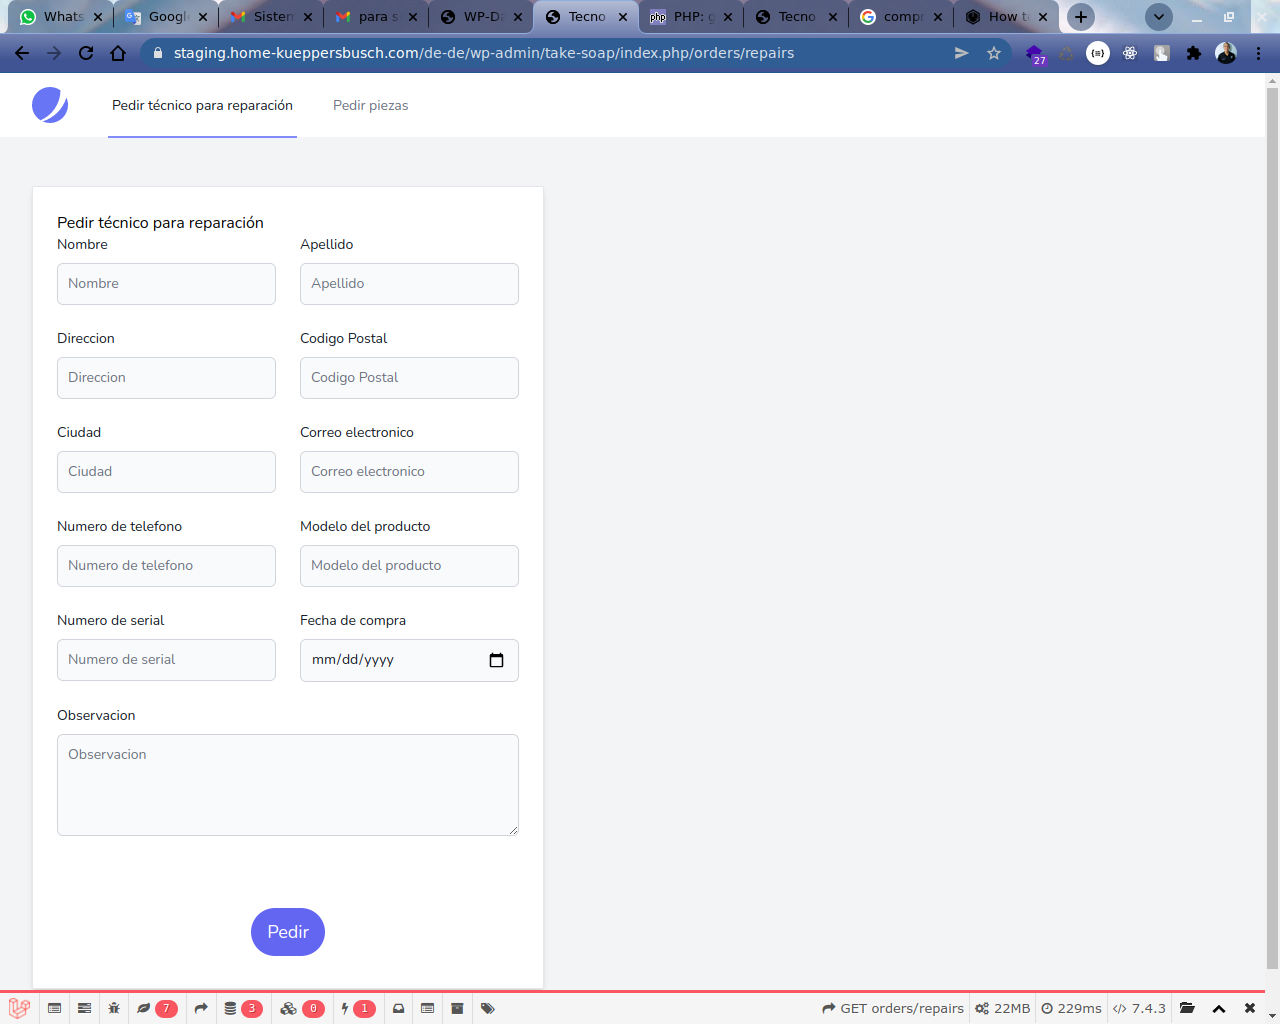
Task: Open the leaf views panel showing 7
Action: point(156,1008)
